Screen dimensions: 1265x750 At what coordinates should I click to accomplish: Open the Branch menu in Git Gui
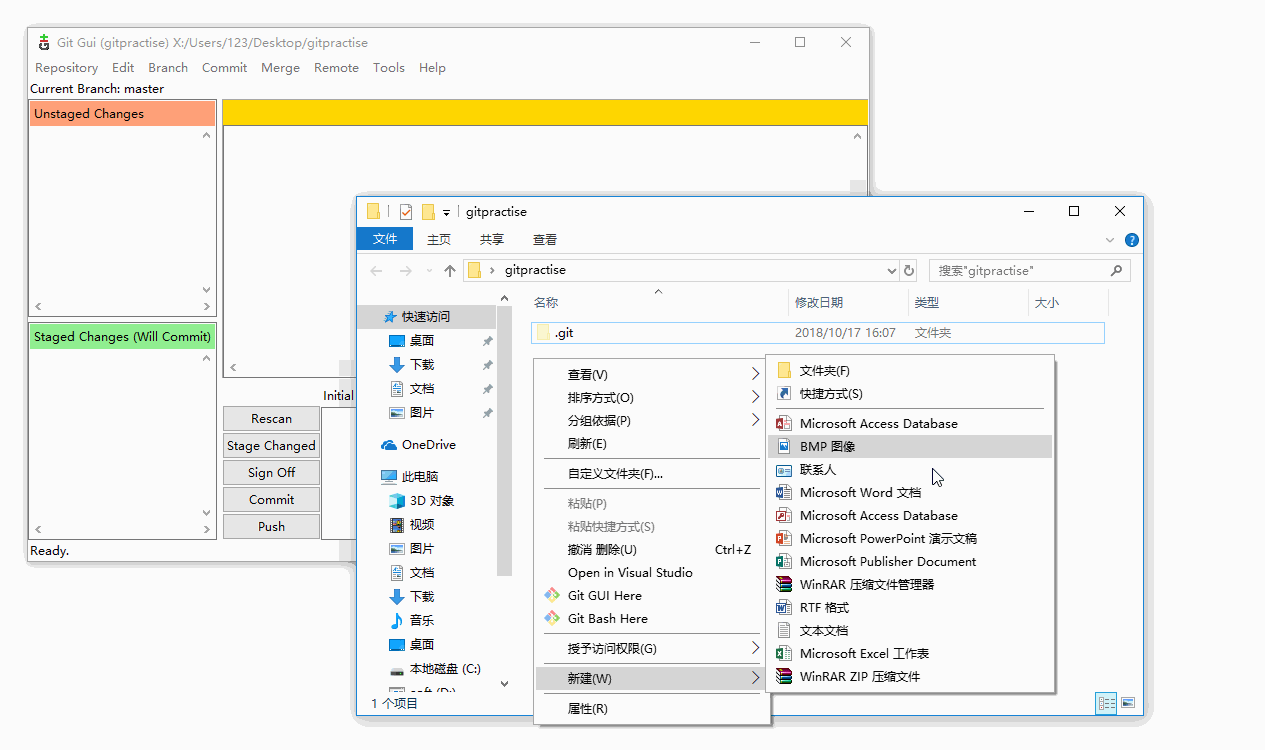[x=167, y=67]
